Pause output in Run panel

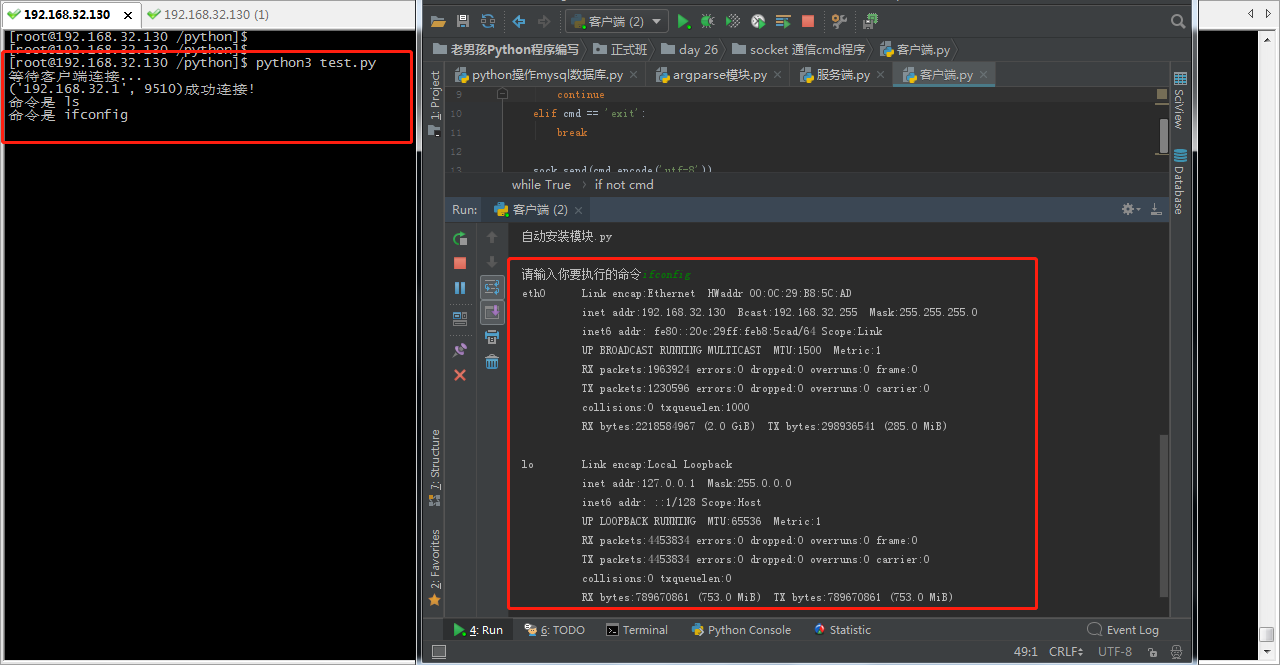pos(460,288)
